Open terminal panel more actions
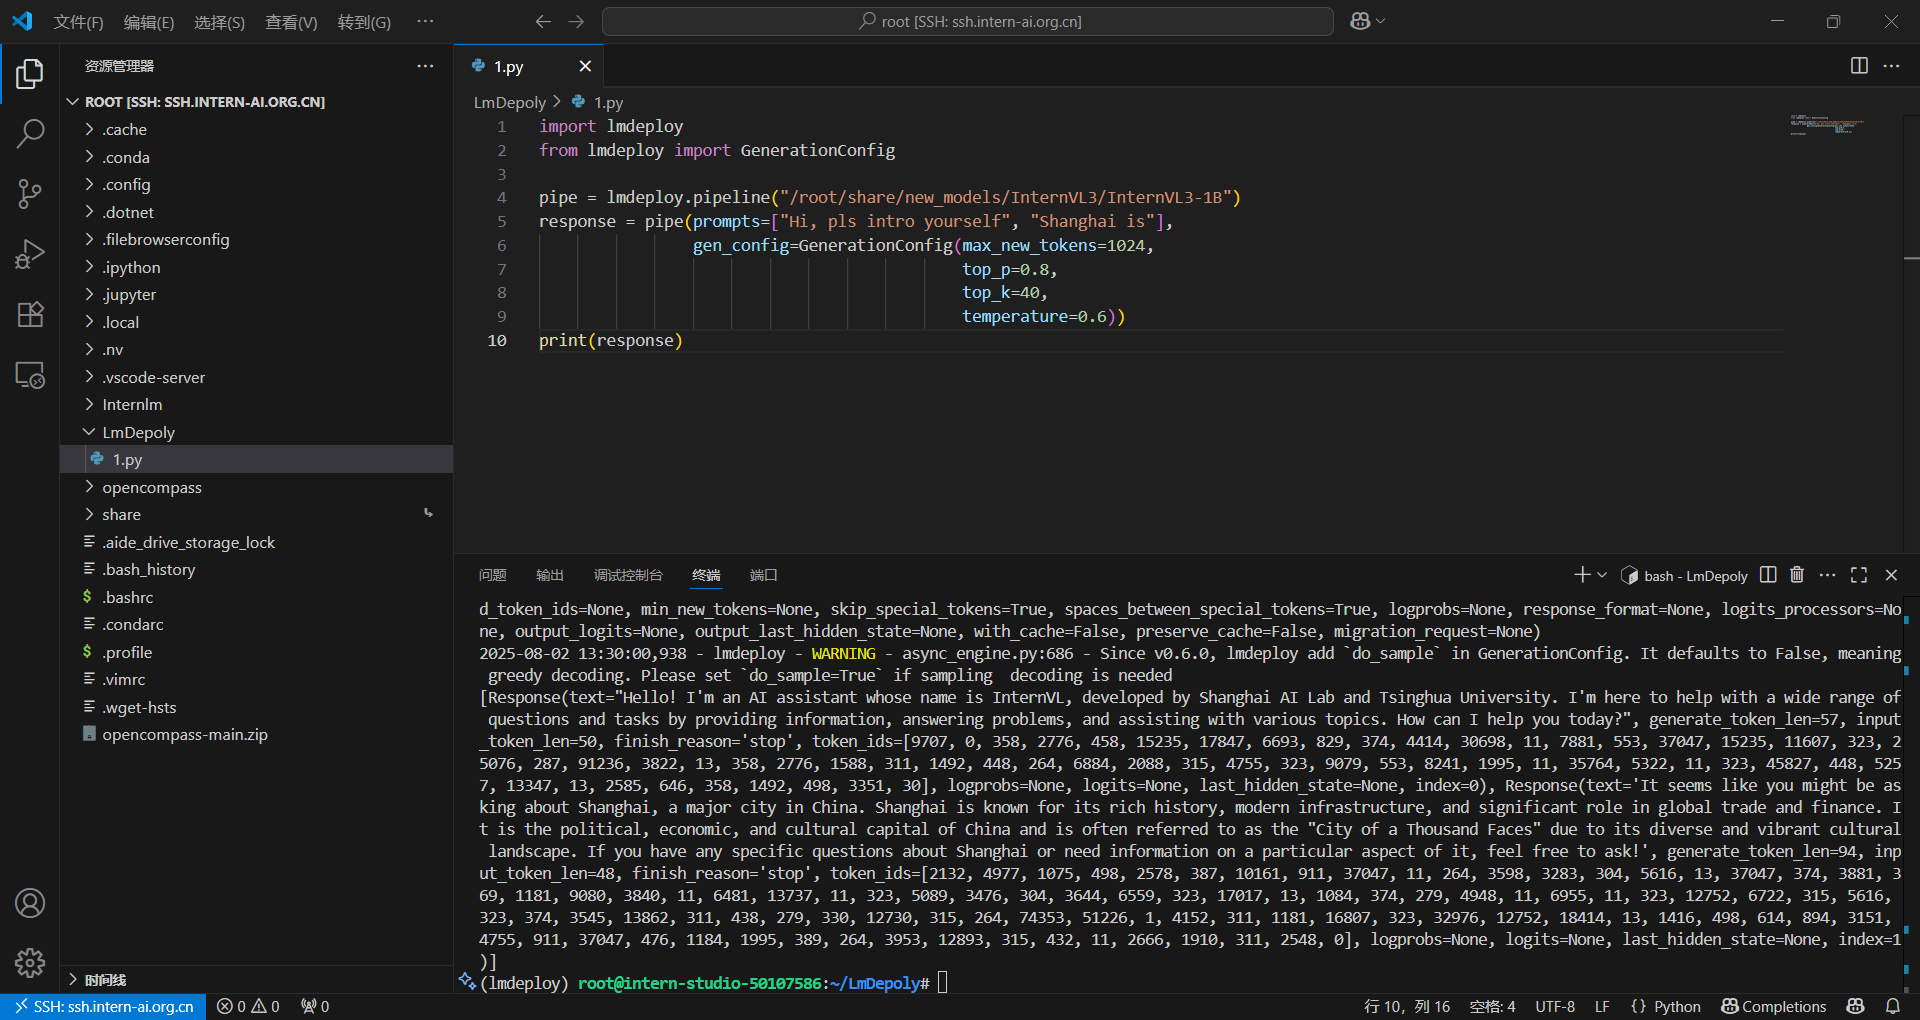Image resolution: width=1920 pixels, height=1020 pixels. (1827, 575)
